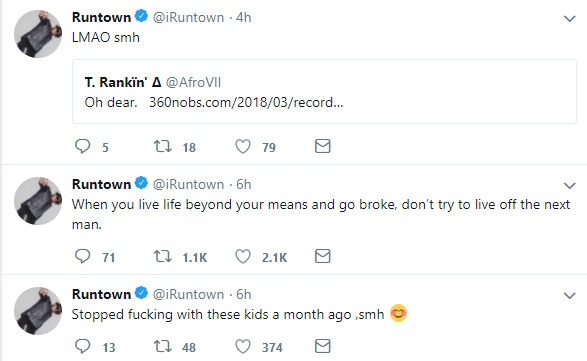Retweet the tweet with 48 retweets
The image size is (587, 361).
coord(162,346)
